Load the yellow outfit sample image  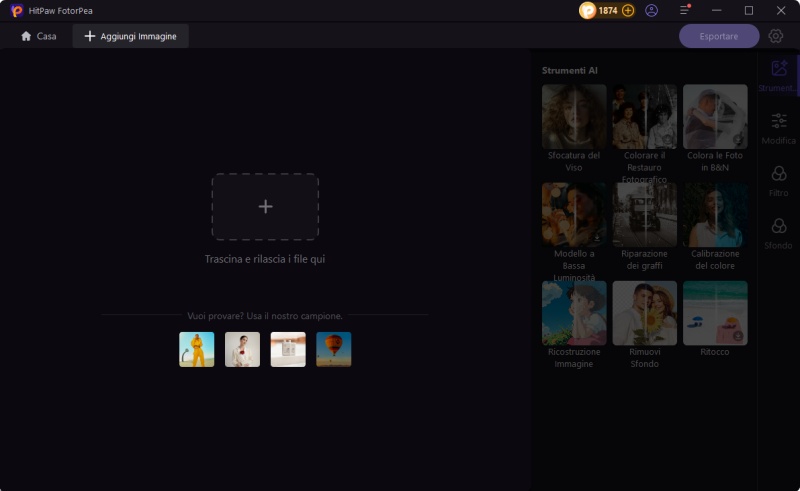pyautogui.click(x=197, y=349)
